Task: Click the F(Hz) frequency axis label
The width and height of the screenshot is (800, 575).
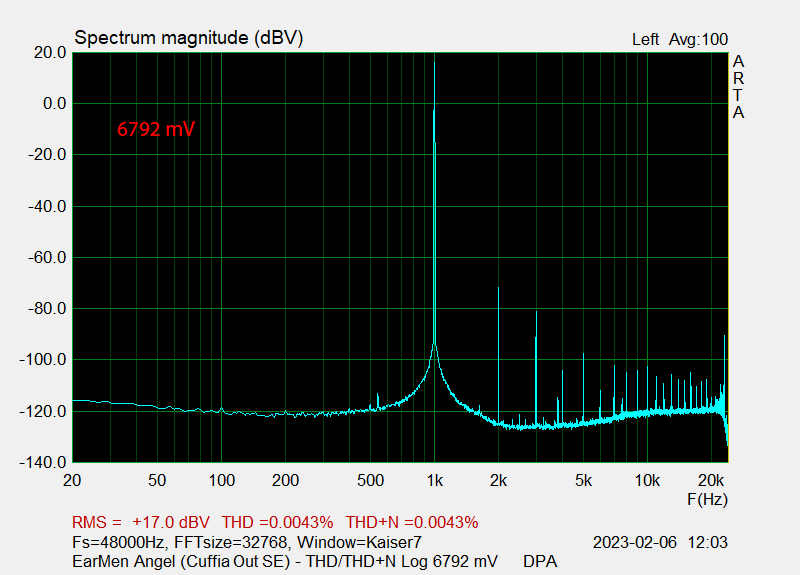Action: 706,497
